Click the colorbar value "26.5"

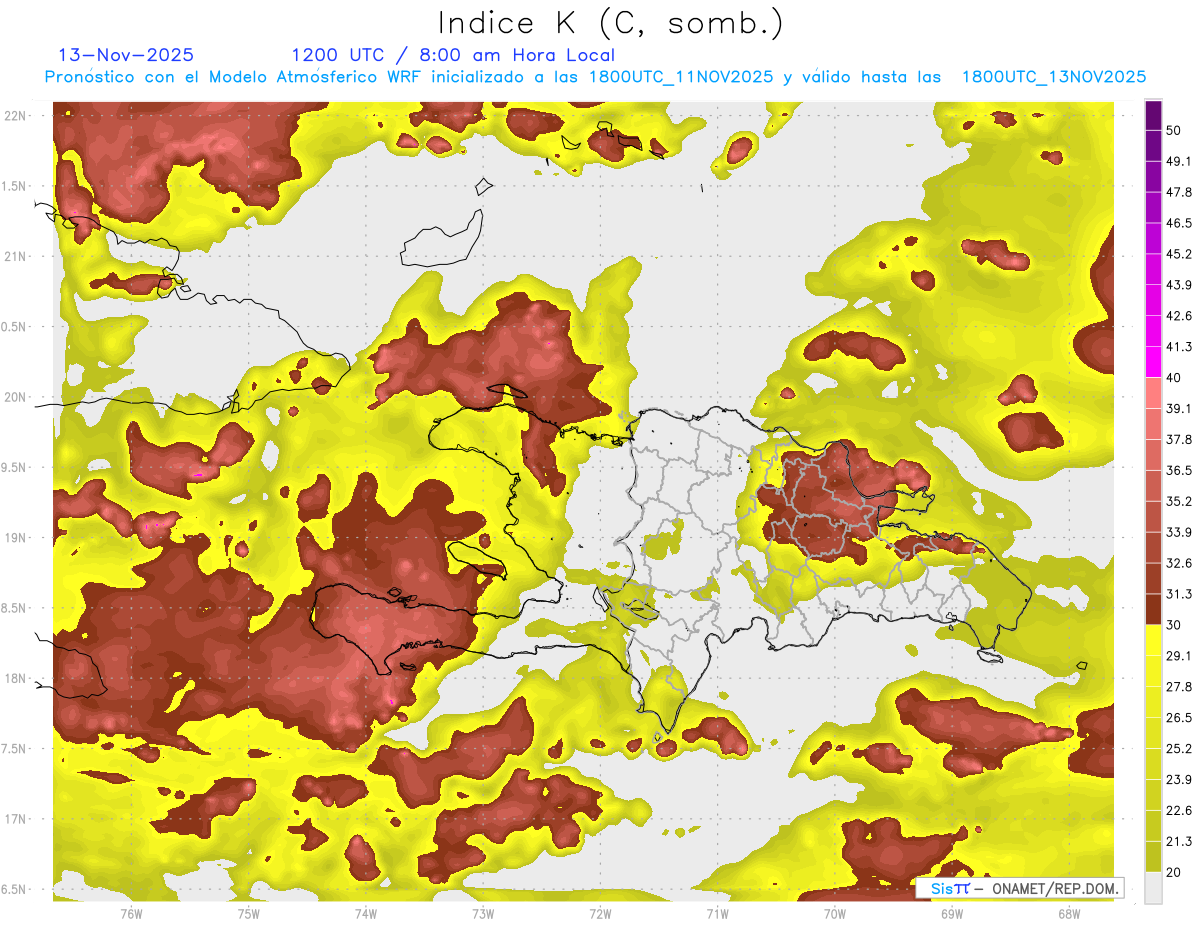[x=1179, y=718]
